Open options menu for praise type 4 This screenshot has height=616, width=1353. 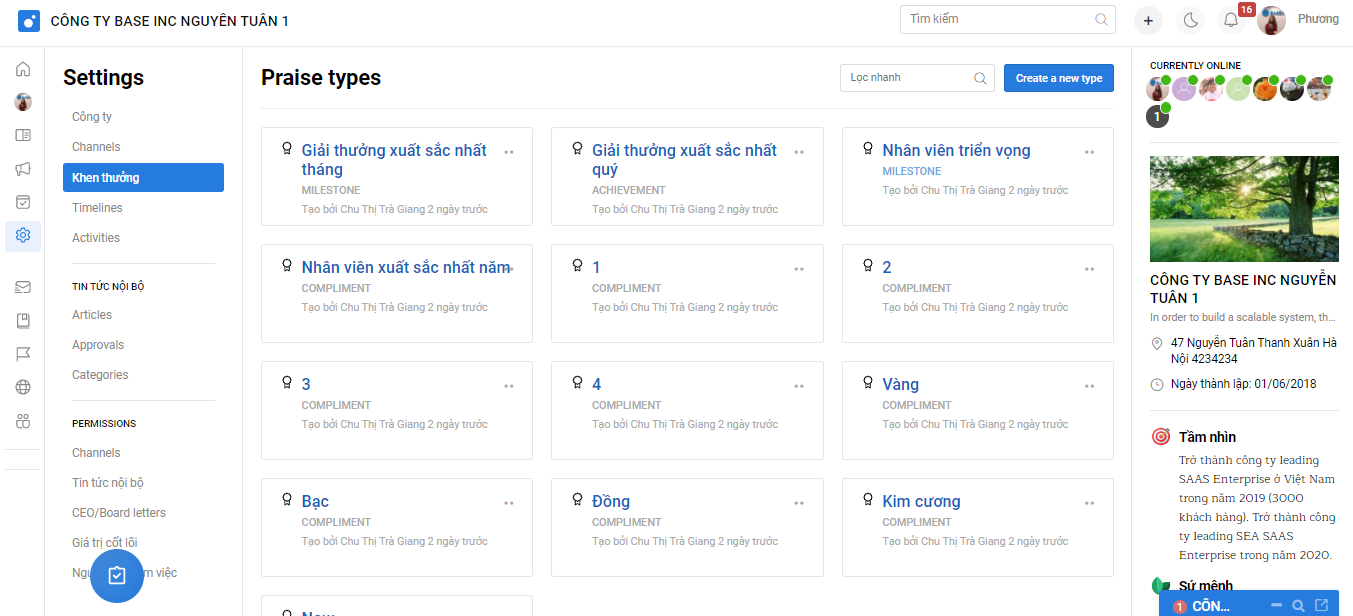click(x=799, y=386)
